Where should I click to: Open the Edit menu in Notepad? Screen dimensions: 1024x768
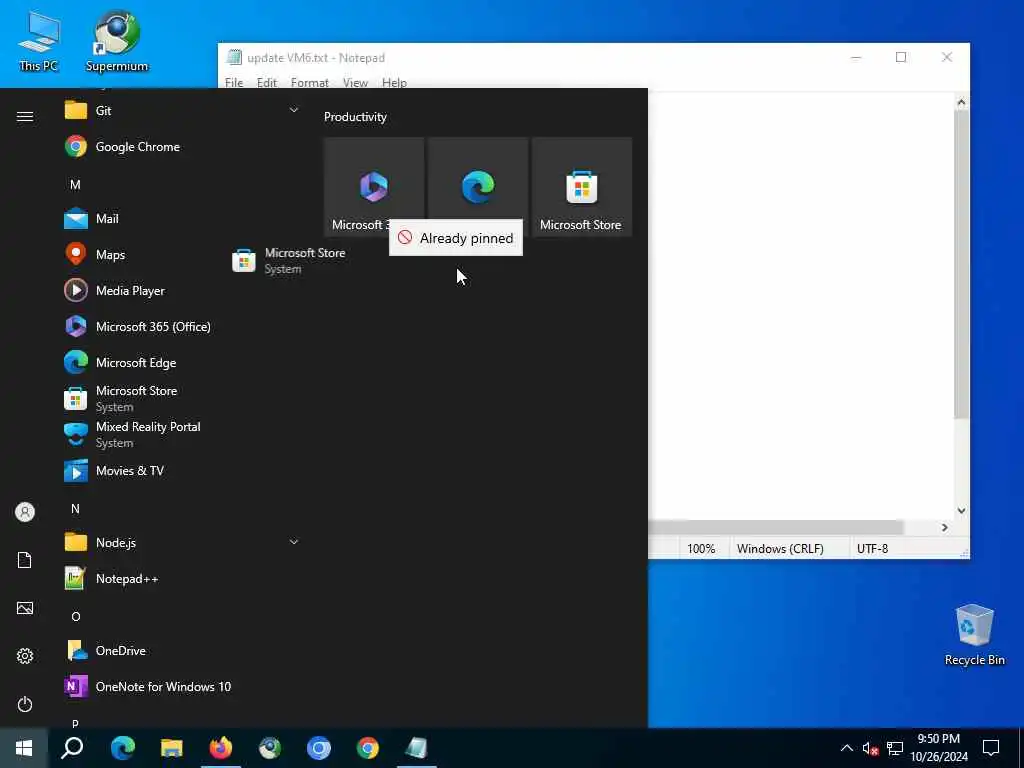[x=266, y=83]
